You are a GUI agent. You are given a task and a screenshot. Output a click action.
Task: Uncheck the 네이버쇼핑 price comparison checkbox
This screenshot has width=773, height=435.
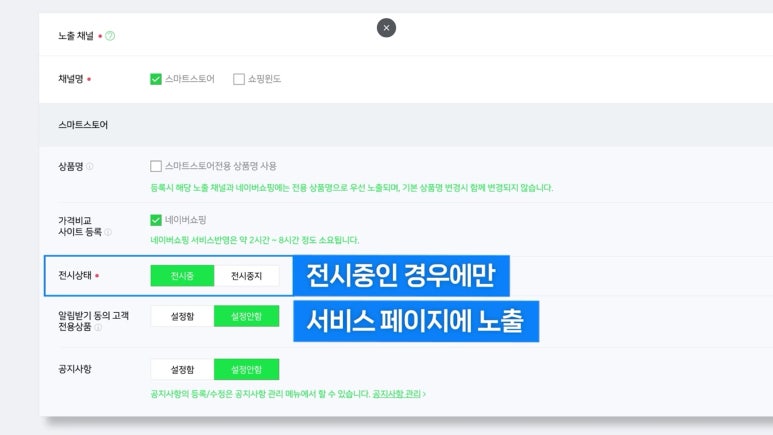(x=156, y=220)
